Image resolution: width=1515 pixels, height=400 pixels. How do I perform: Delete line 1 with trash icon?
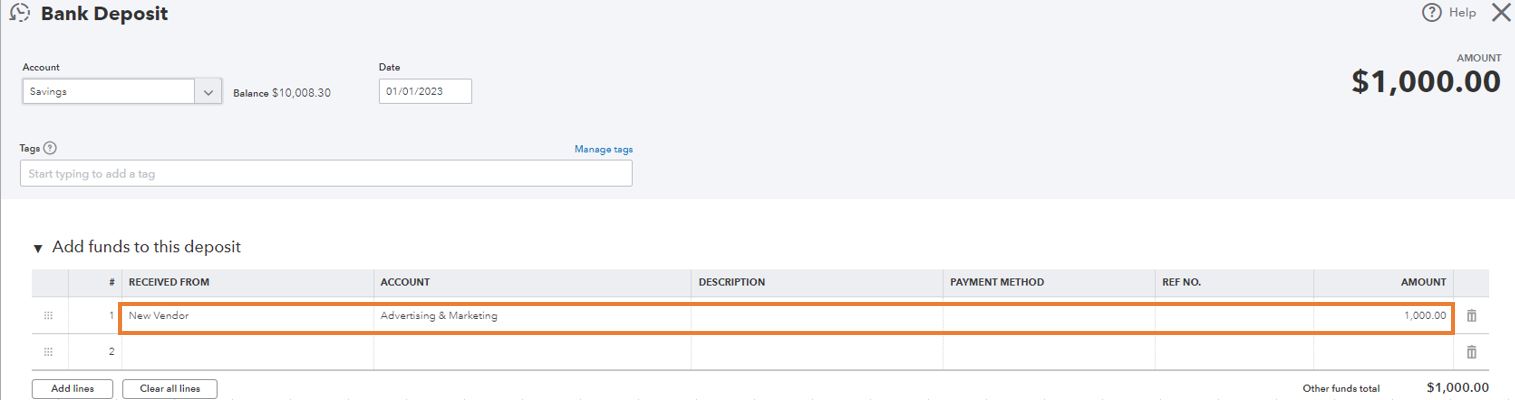[1471, 316]
